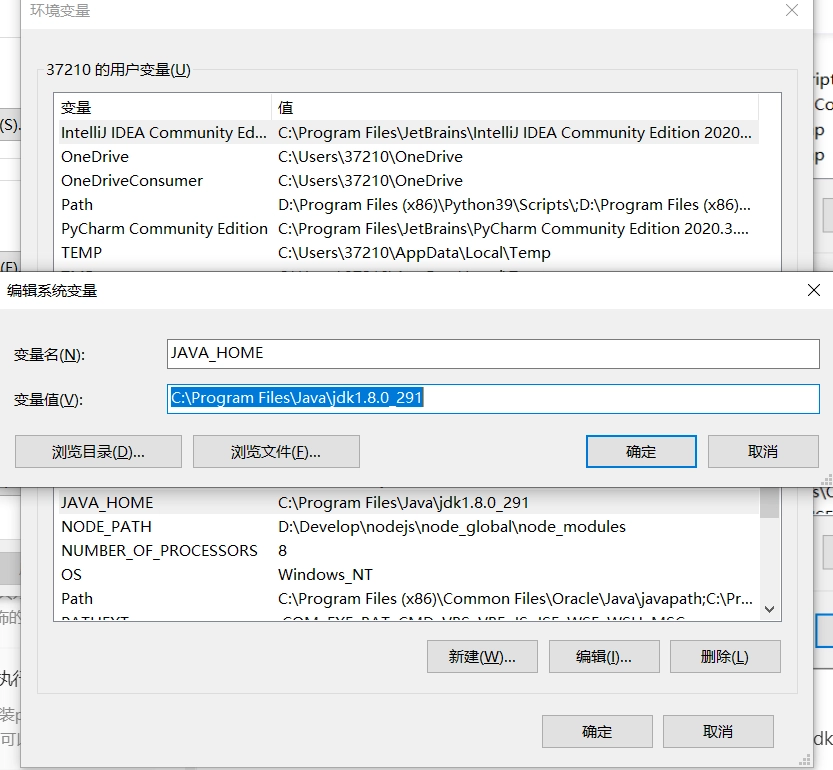Click 取消 at bottom of 环境变量 window
The image size is (833, 770).
tap(718, 732)
